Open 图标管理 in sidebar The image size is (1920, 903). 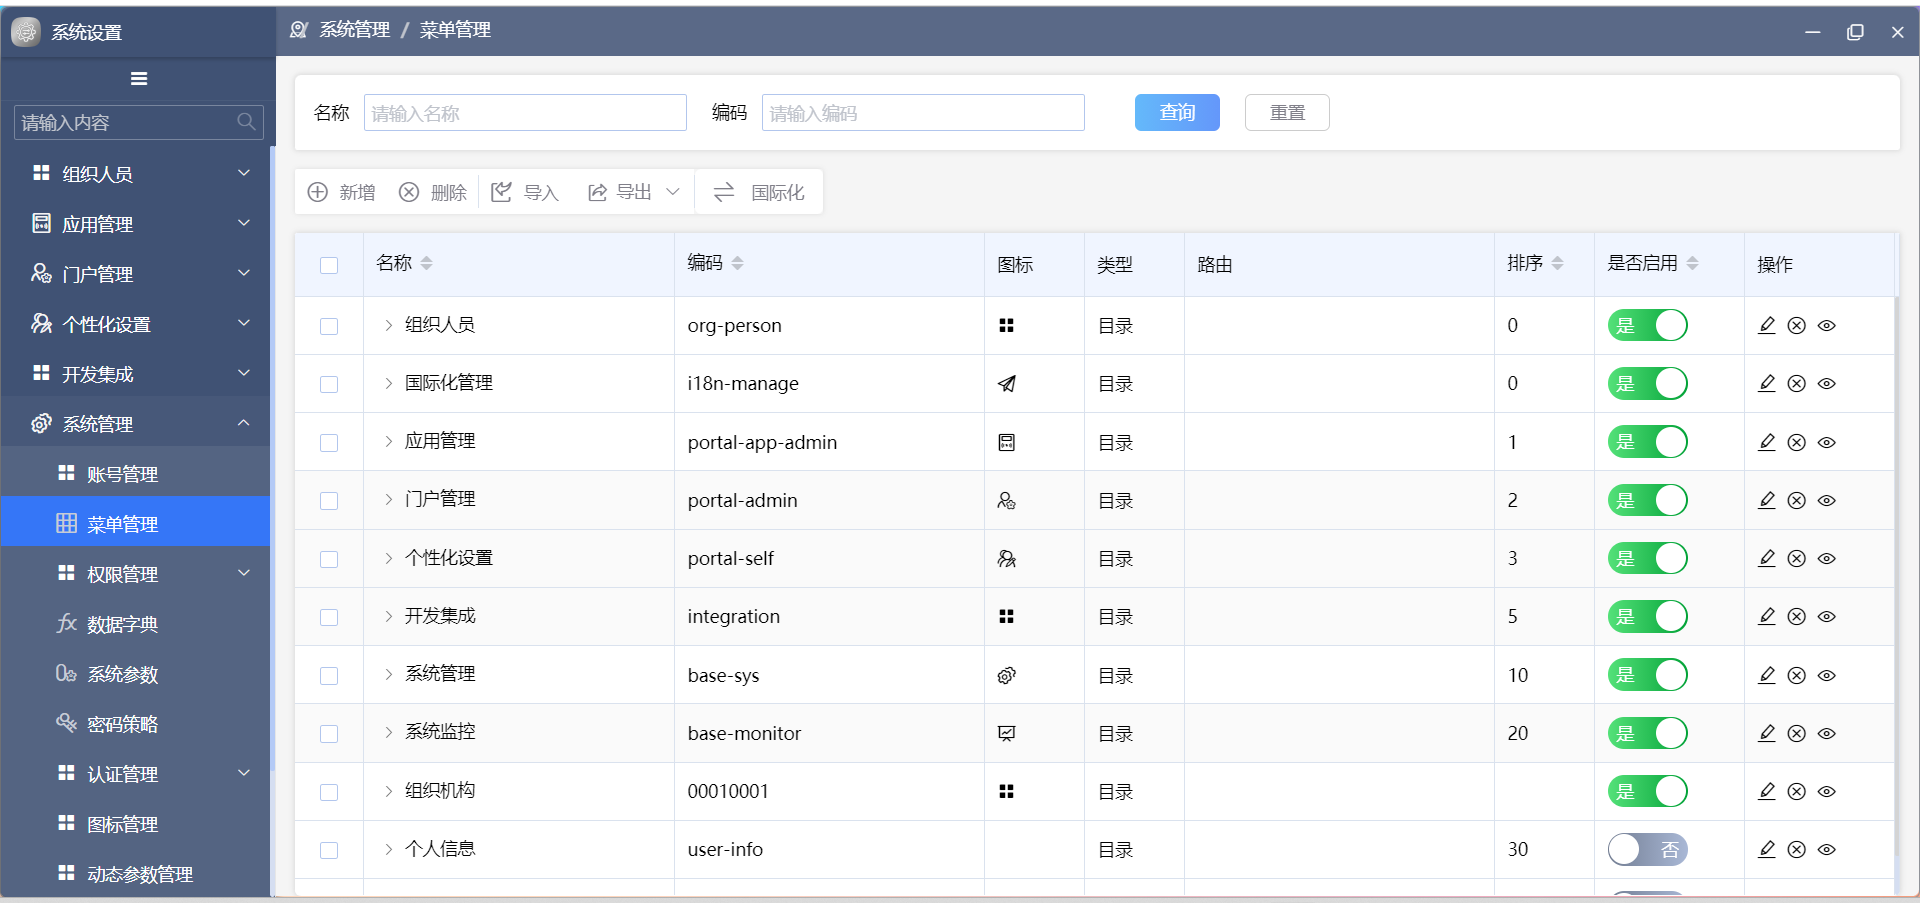click(137, 823)
